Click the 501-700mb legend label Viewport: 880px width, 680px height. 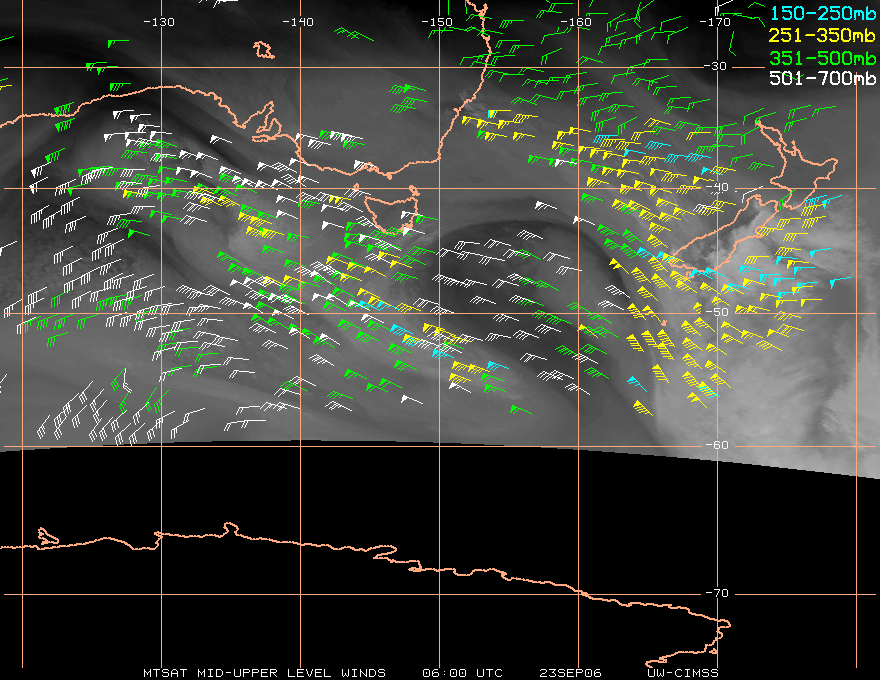[x=822, y=78]
